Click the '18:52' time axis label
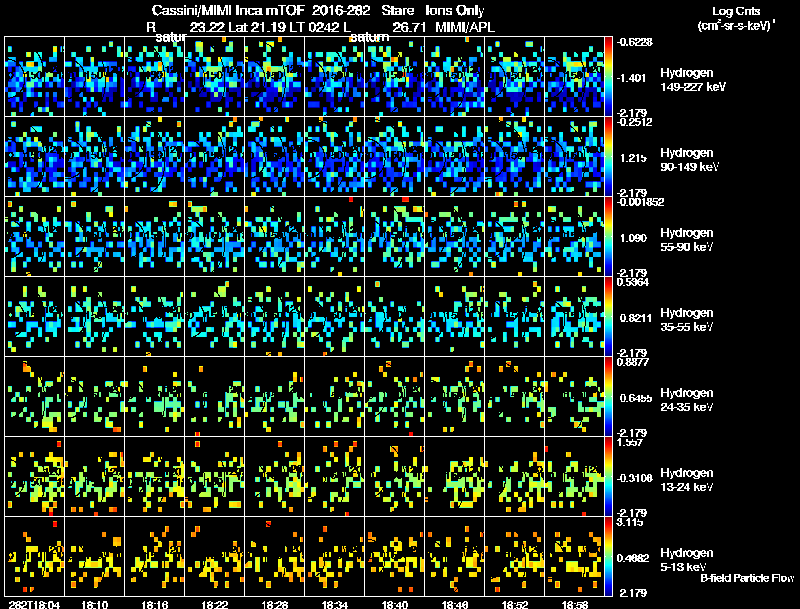Image resolution: width=800 pixels, height=609 pixels. (515, 604)
